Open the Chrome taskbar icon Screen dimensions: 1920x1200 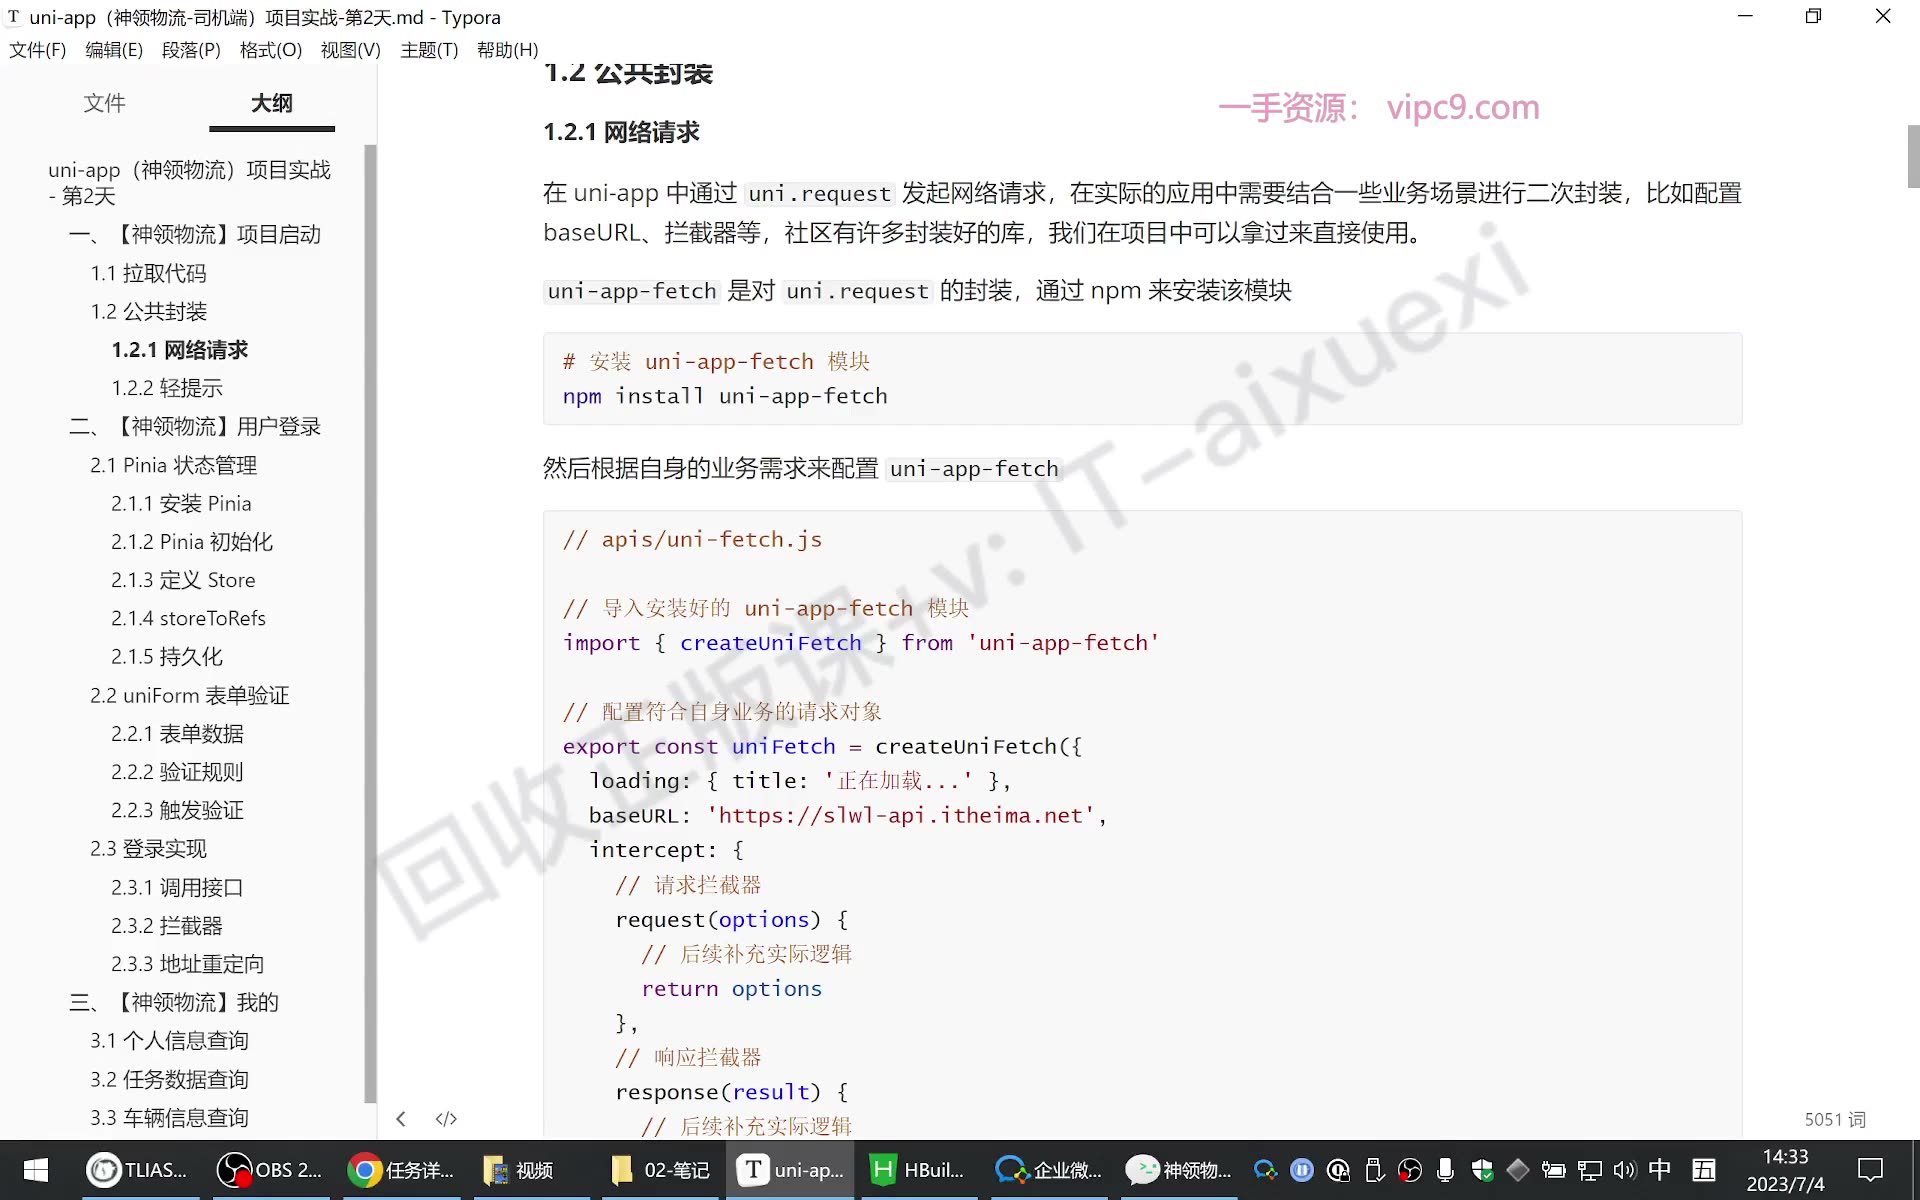401,1170
